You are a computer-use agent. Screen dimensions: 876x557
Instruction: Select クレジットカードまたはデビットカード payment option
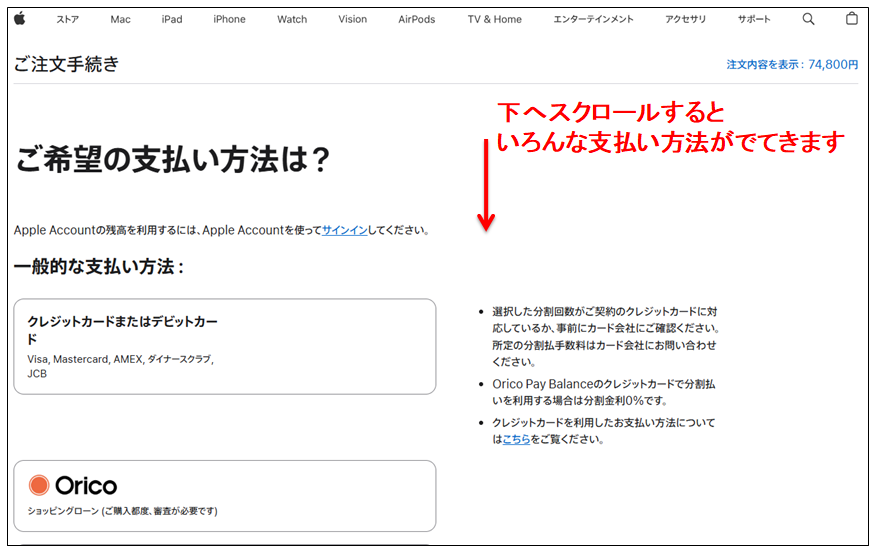[x=225, y=346]
